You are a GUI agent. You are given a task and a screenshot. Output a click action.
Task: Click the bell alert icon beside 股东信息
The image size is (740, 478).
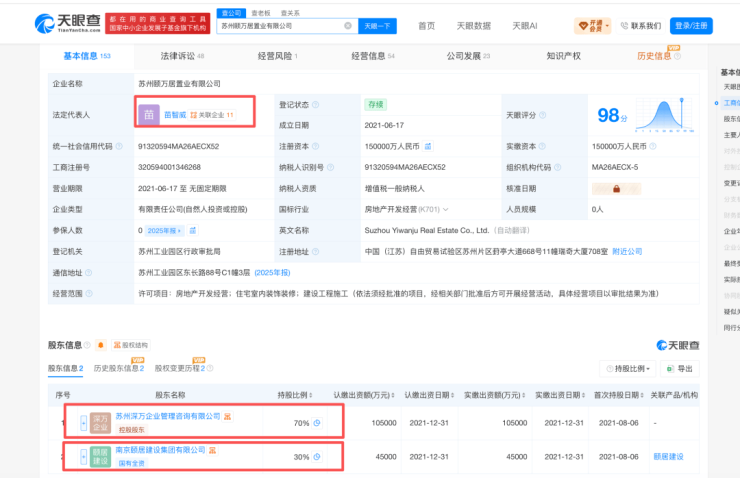101,345
